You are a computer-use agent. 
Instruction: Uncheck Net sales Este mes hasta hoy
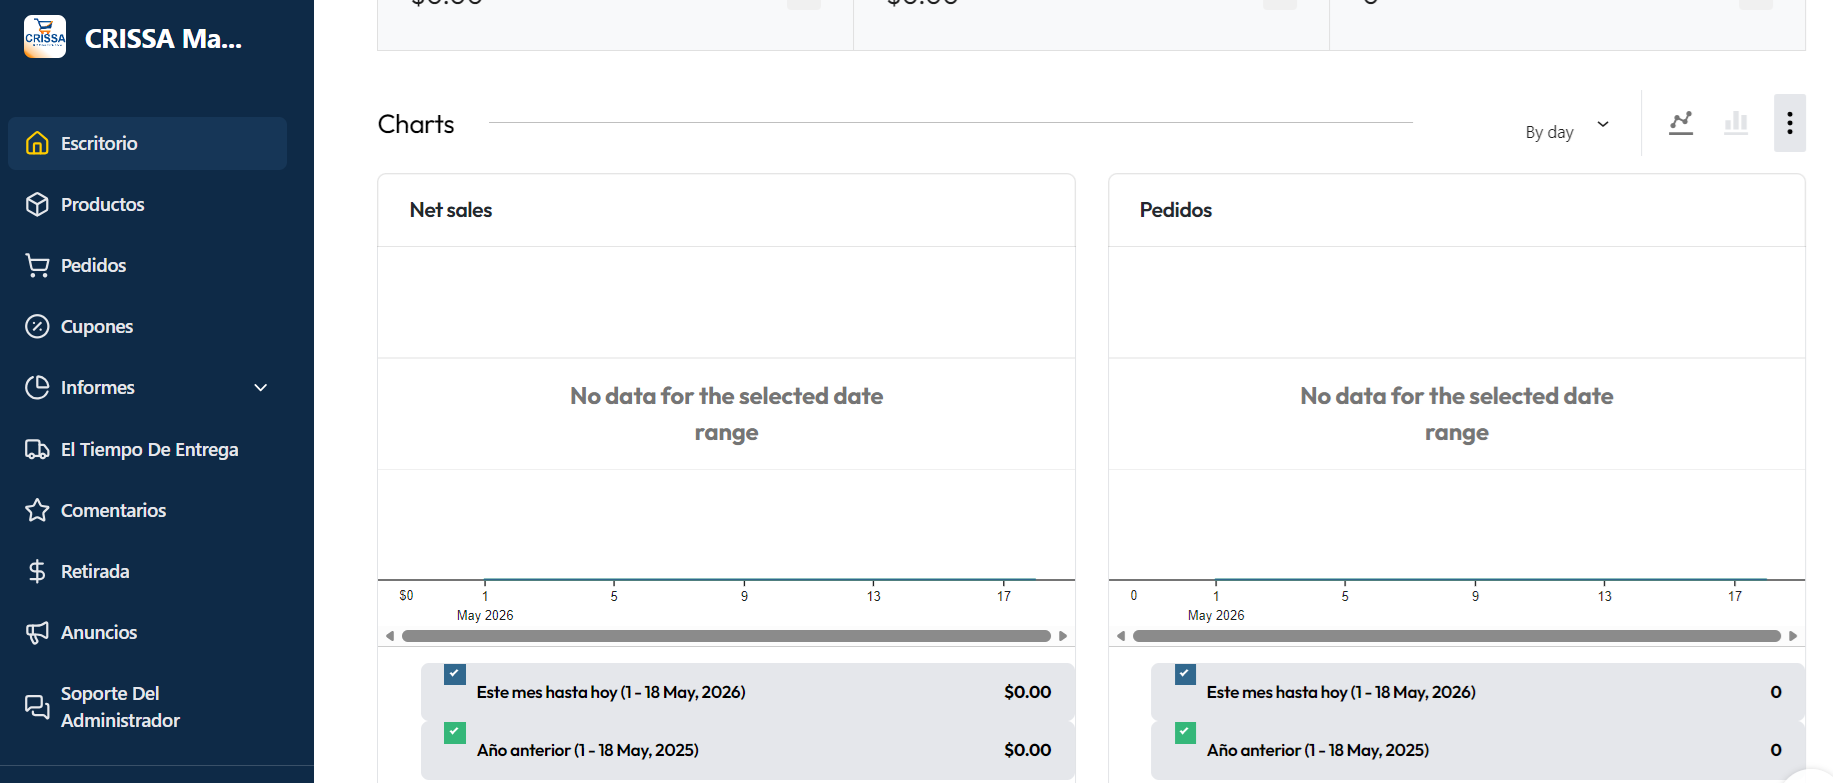coord(455,674)
